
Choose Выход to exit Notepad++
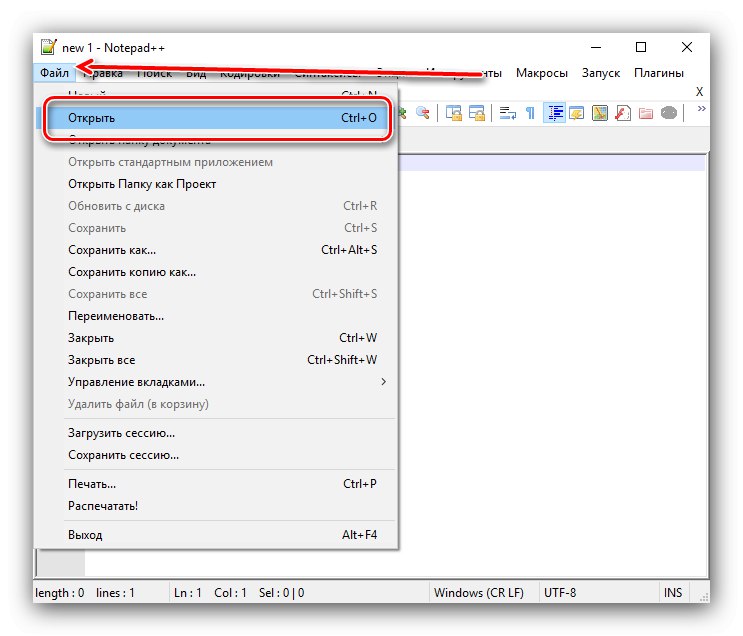217,535
